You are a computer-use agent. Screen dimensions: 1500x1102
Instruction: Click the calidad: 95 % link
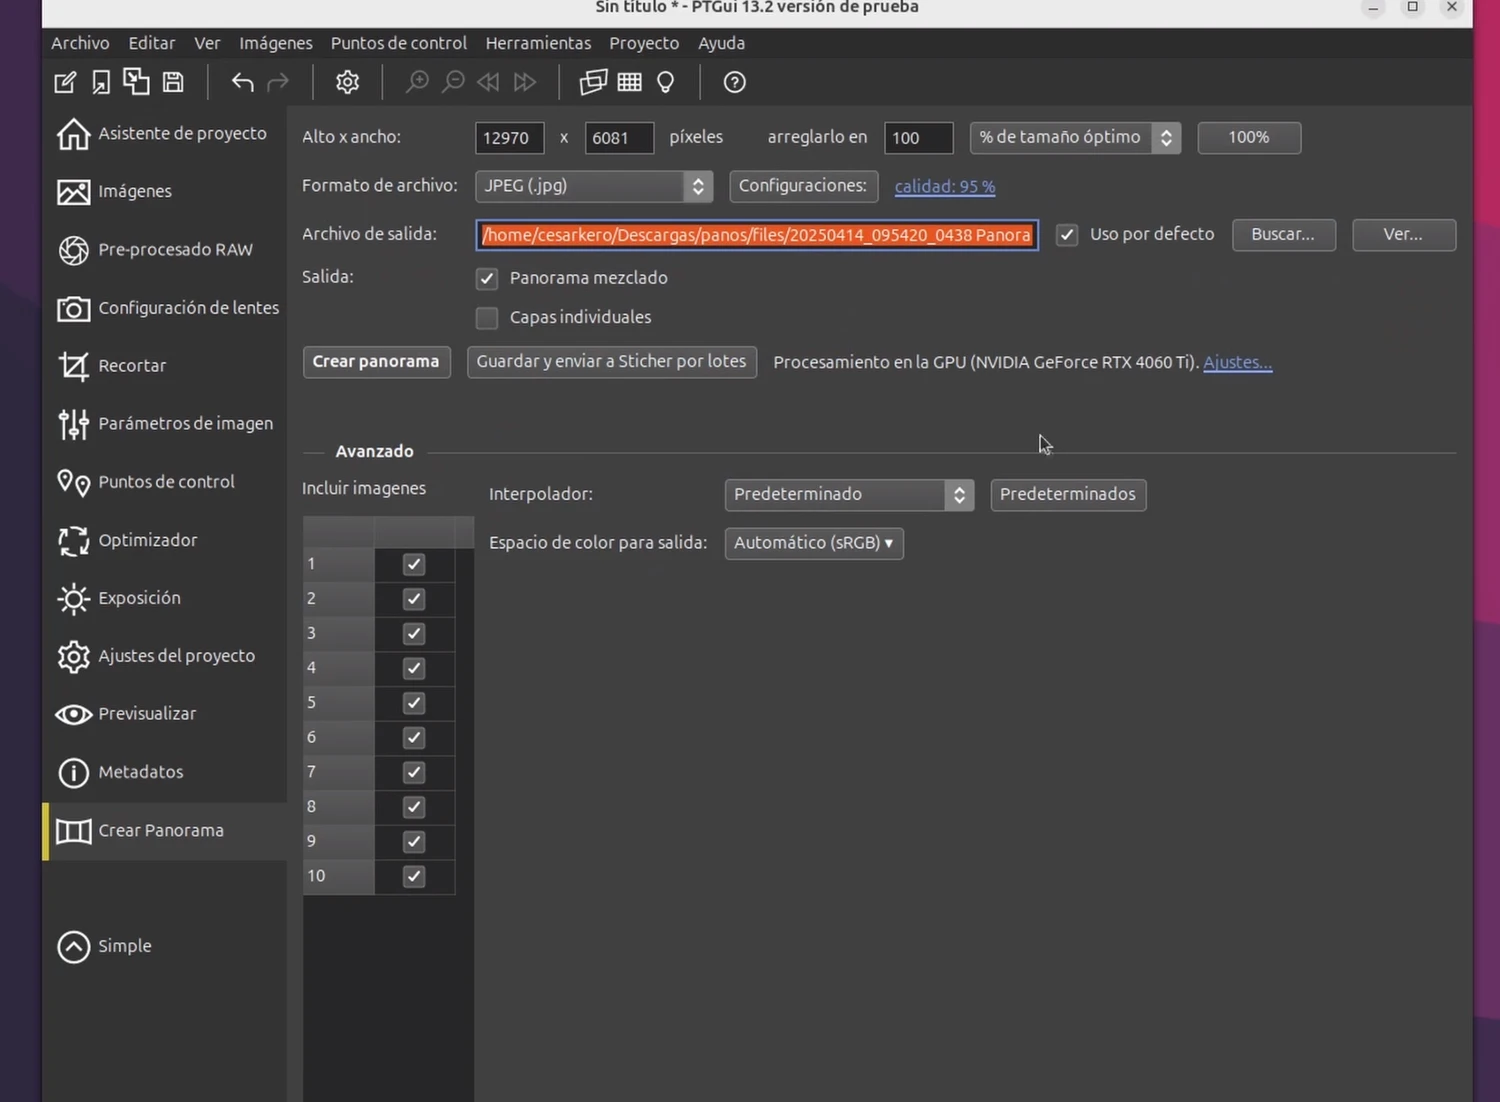(x=944, y=187)
